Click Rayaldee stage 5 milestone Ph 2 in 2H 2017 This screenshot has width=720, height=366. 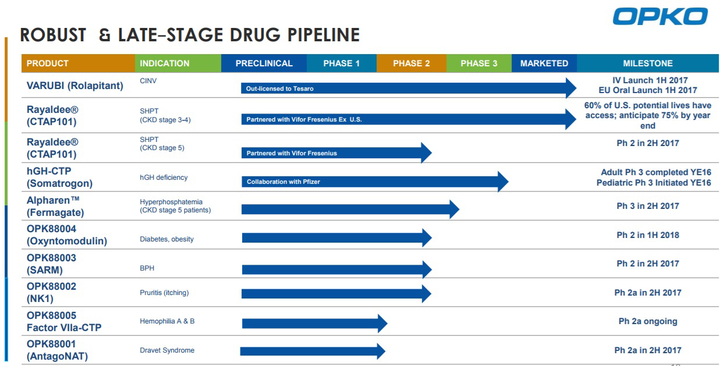tap(648, 143)
